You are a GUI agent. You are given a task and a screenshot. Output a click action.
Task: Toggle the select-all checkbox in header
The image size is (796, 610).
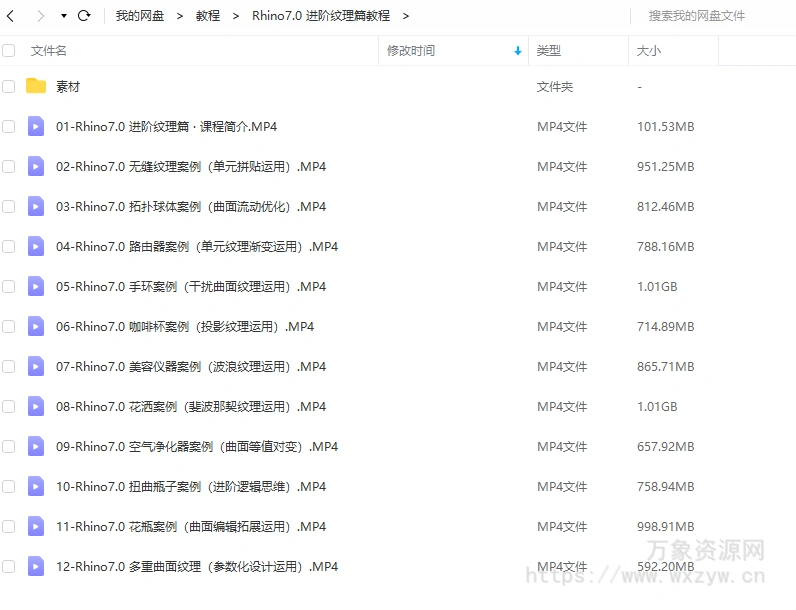coord(9,50)
